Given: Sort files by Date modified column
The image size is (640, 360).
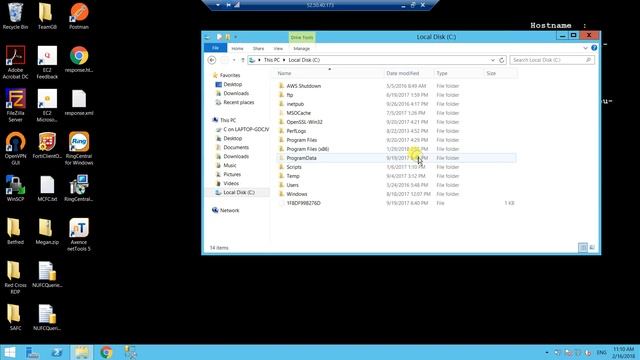Looking at the screenshot, I should point(409,73).
